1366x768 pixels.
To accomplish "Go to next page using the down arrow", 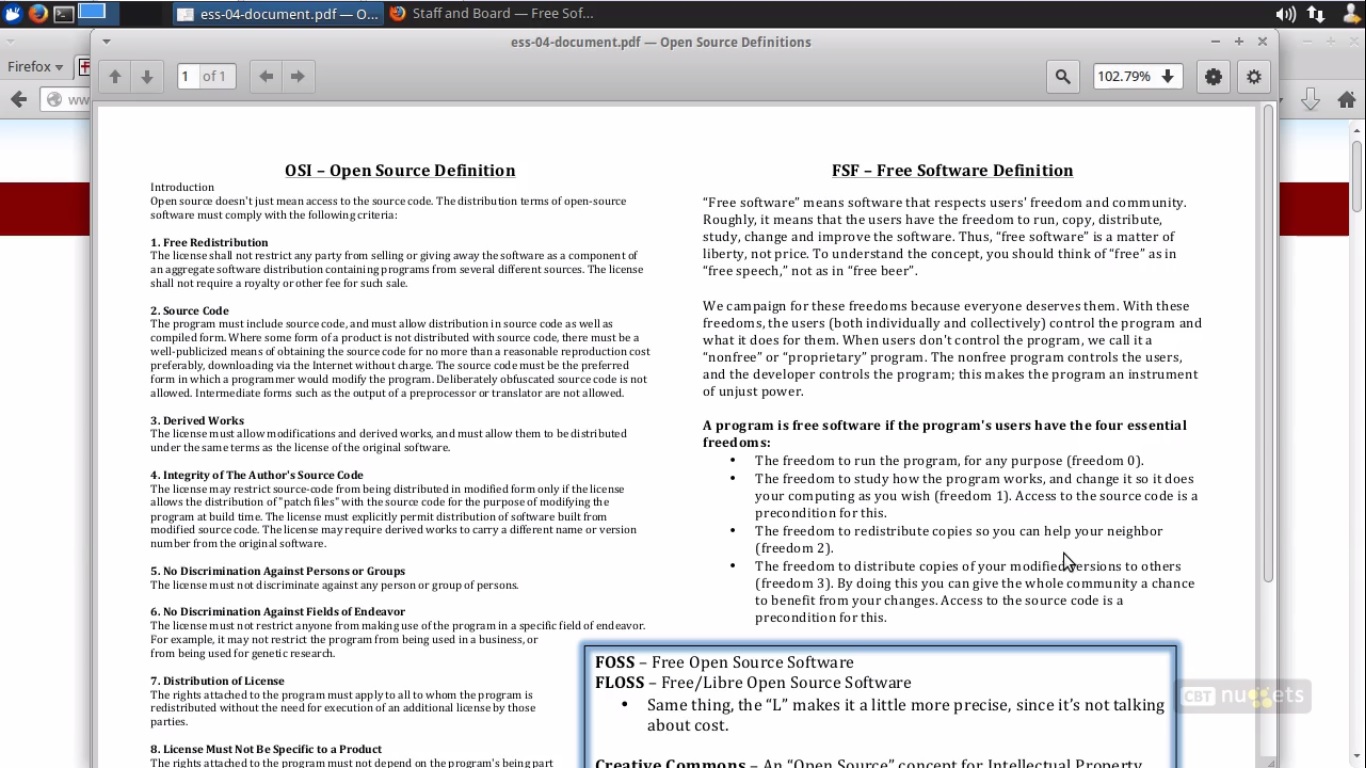I will [147, 77].
